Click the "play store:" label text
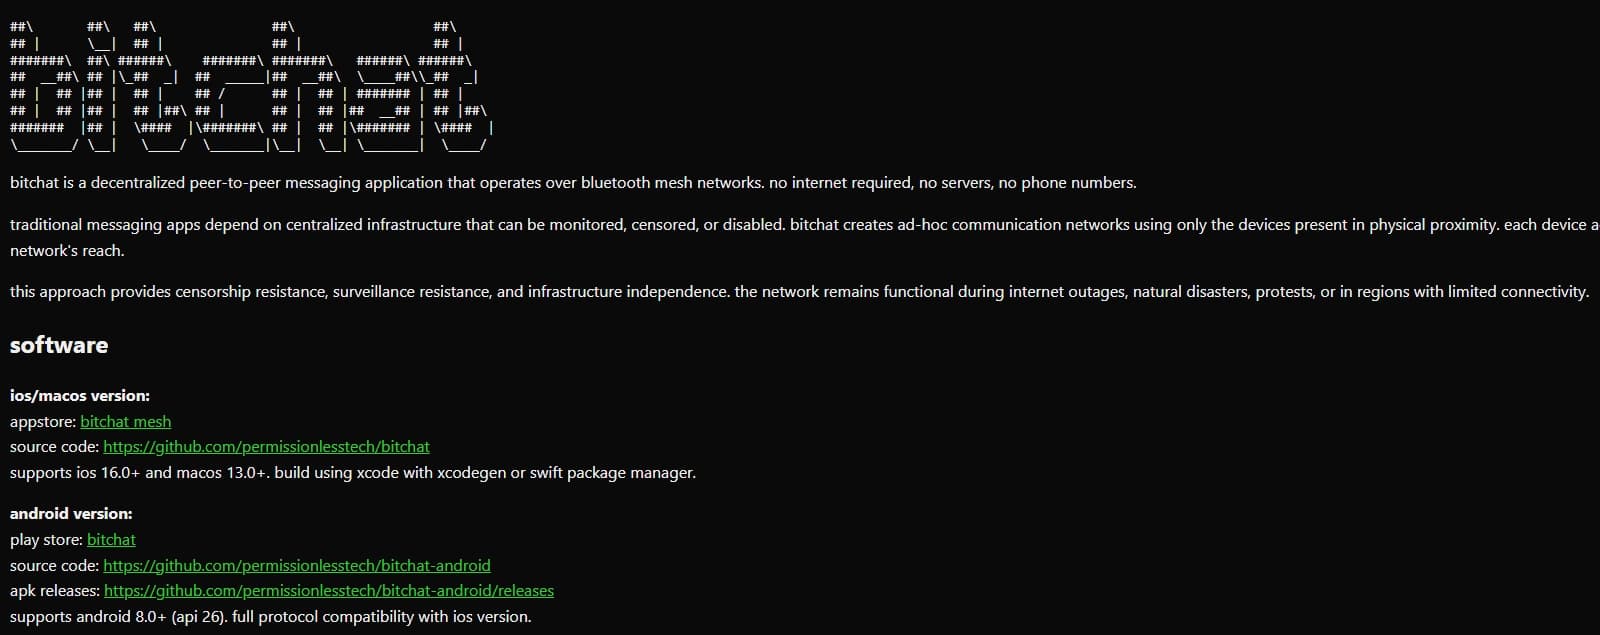The height and width of the screenshot is (635, 1600). click(46, 540)
